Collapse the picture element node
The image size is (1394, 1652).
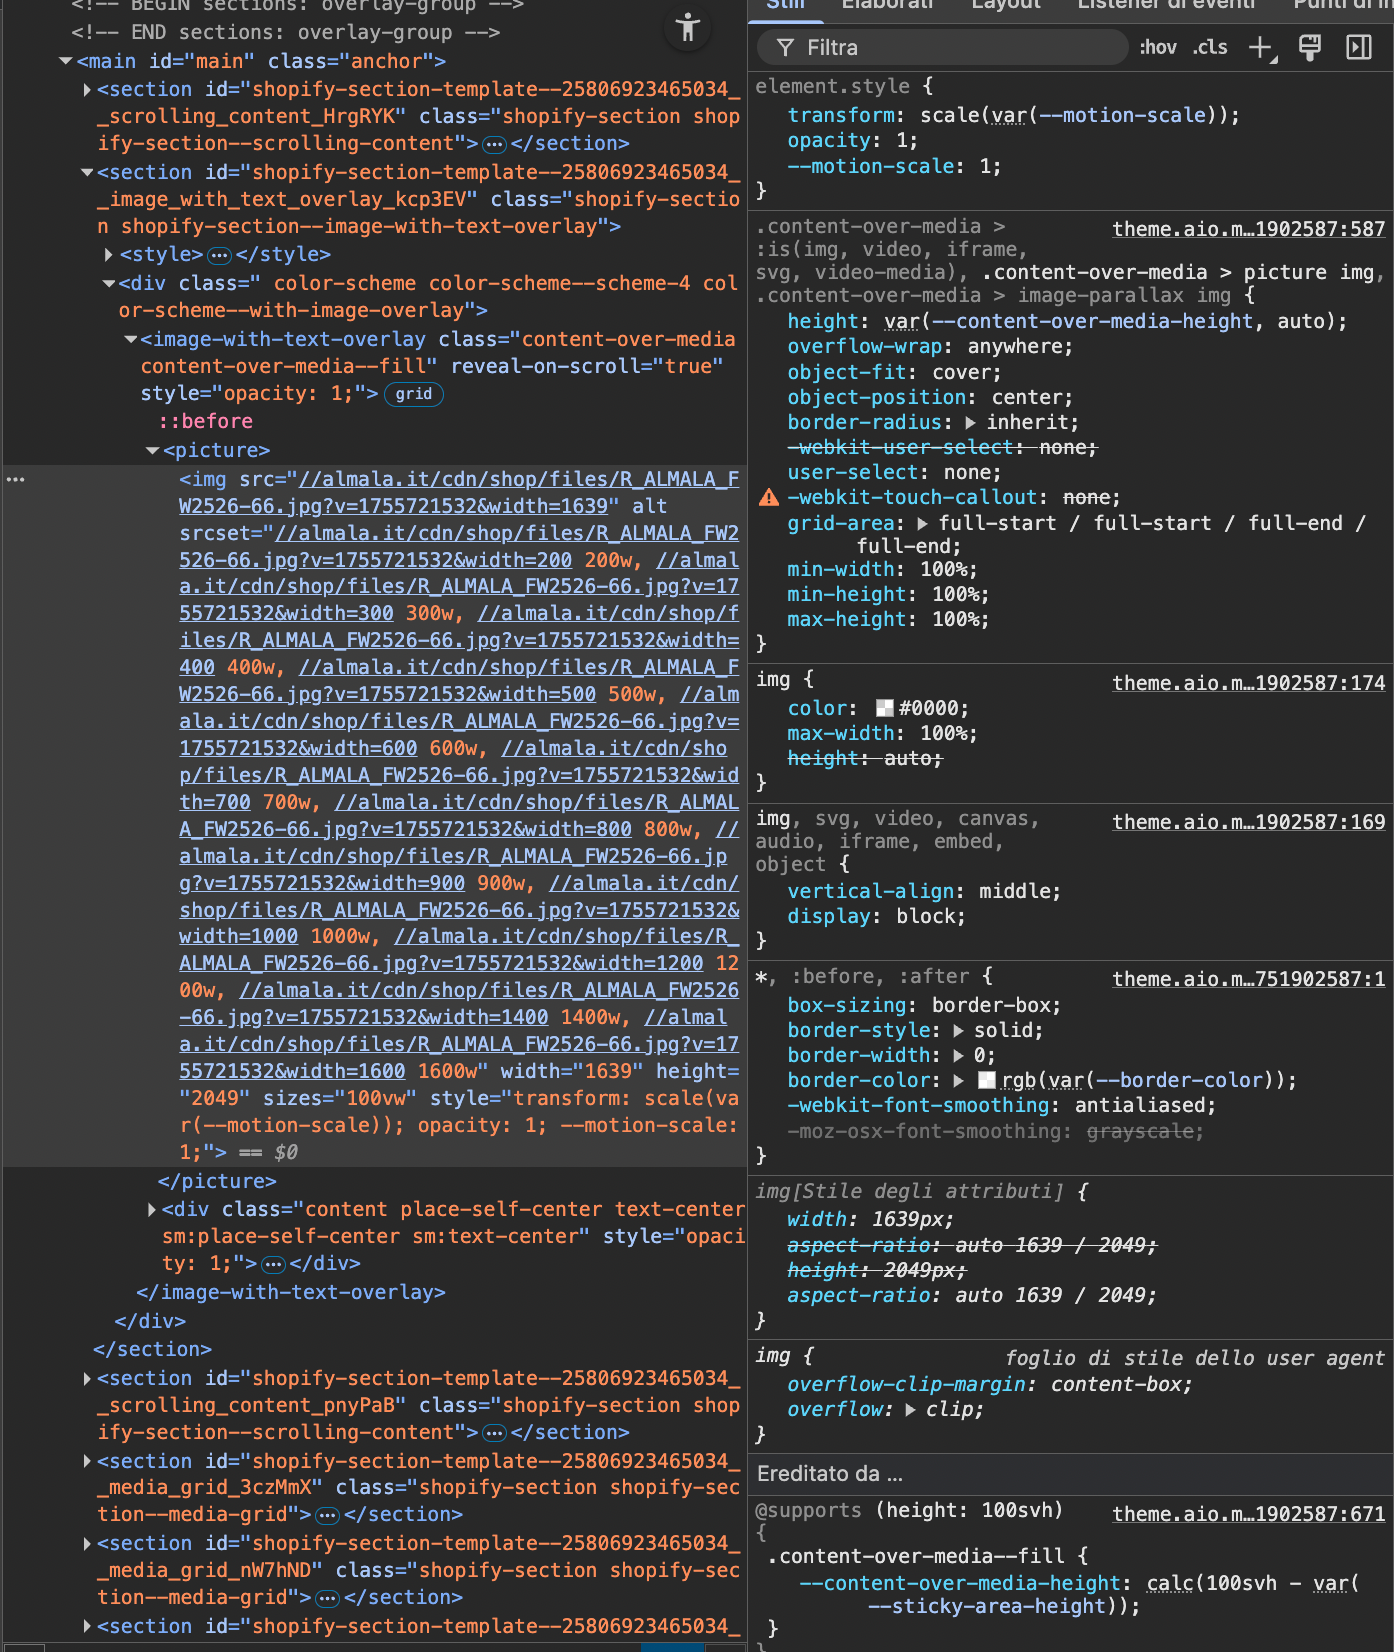[x=153, y=451]
